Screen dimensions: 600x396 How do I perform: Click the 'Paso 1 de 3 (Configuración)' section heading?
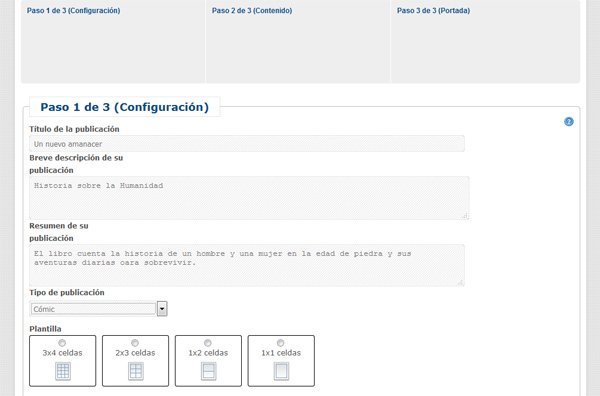point(125,107)
